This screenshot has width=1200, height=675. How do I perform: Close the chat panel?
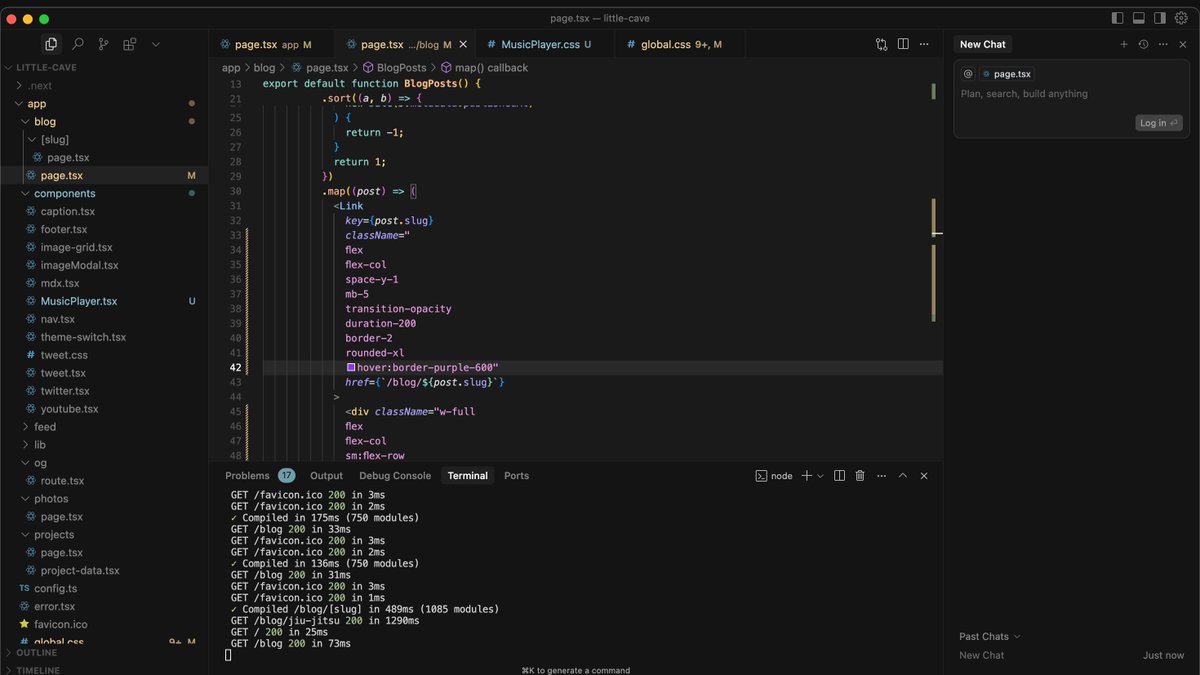pos(1181,44)
